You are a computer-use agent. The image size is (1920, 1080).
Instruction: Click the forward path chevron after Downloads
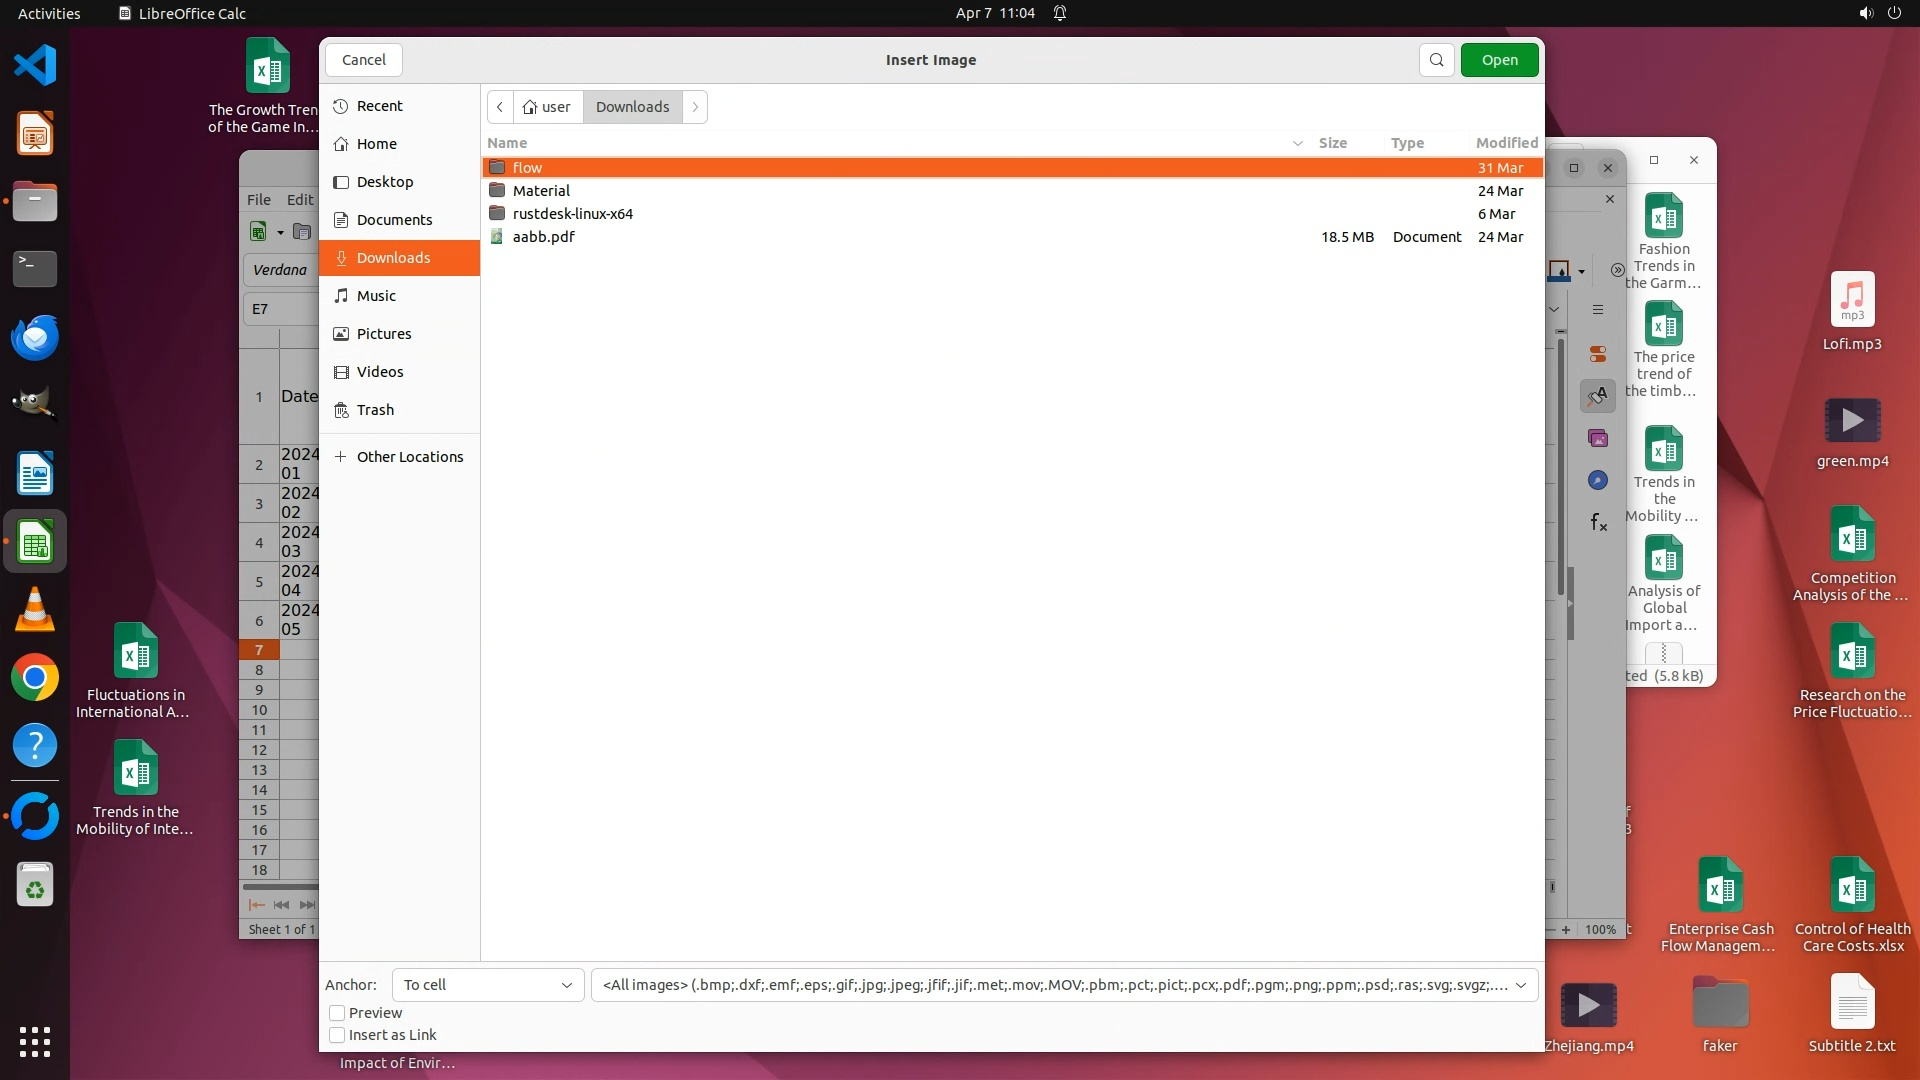point(695,107)
